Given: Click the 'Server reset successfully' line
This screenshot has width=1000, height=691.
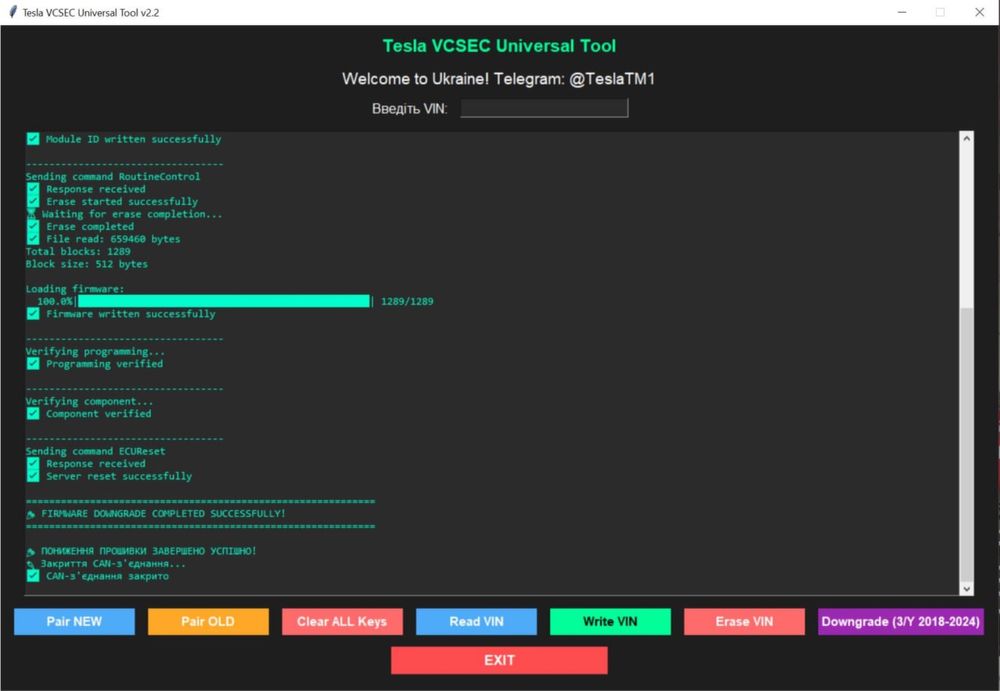Looking at the screenshot, I should coord(119,477).
